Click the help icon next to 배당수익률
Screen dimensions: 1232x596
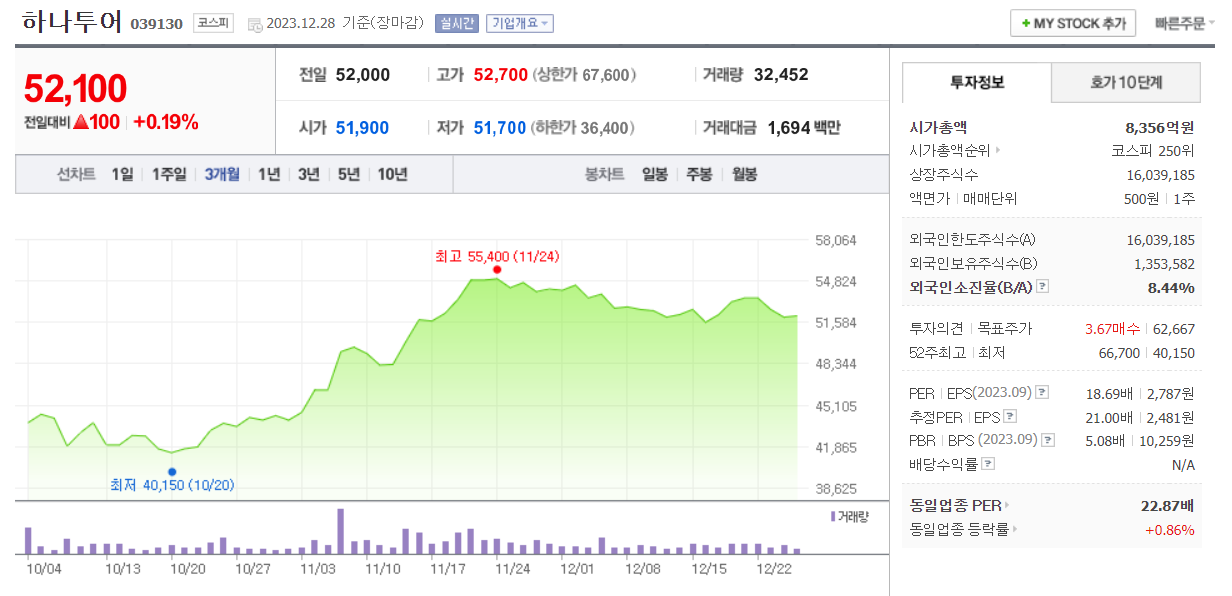(x=988, y=464)
